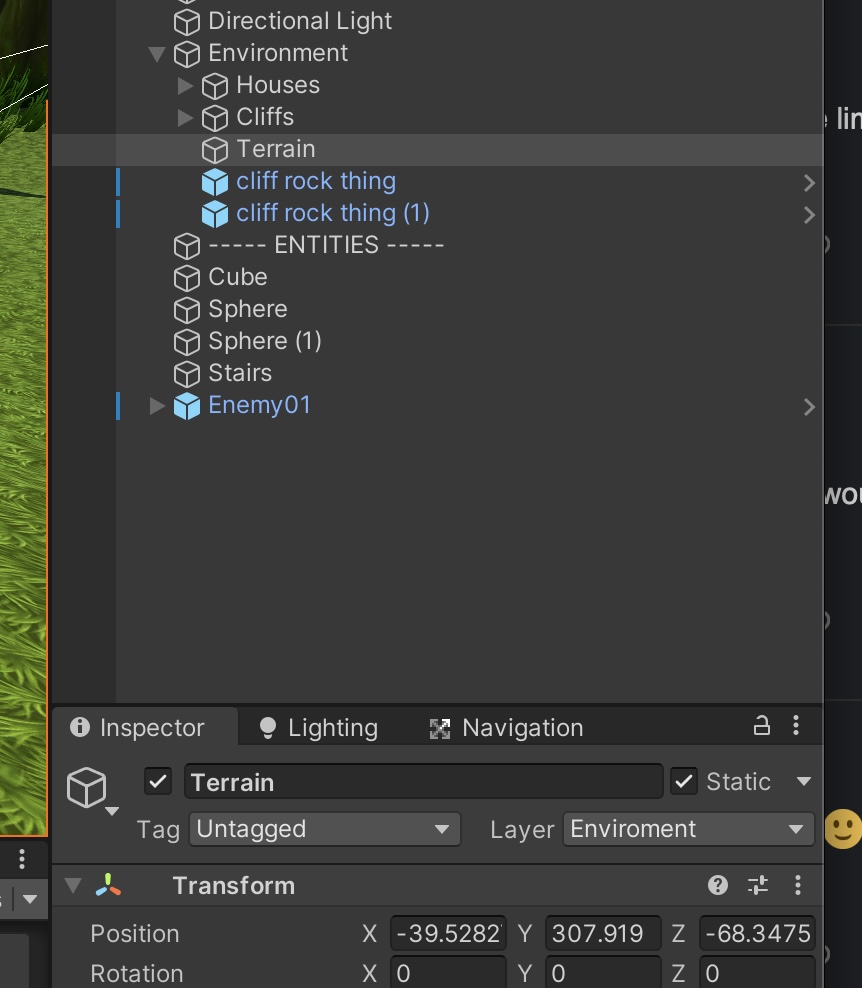Open Transform presets icon
Screen dimensions: 862x988
(x=758, y=885)
